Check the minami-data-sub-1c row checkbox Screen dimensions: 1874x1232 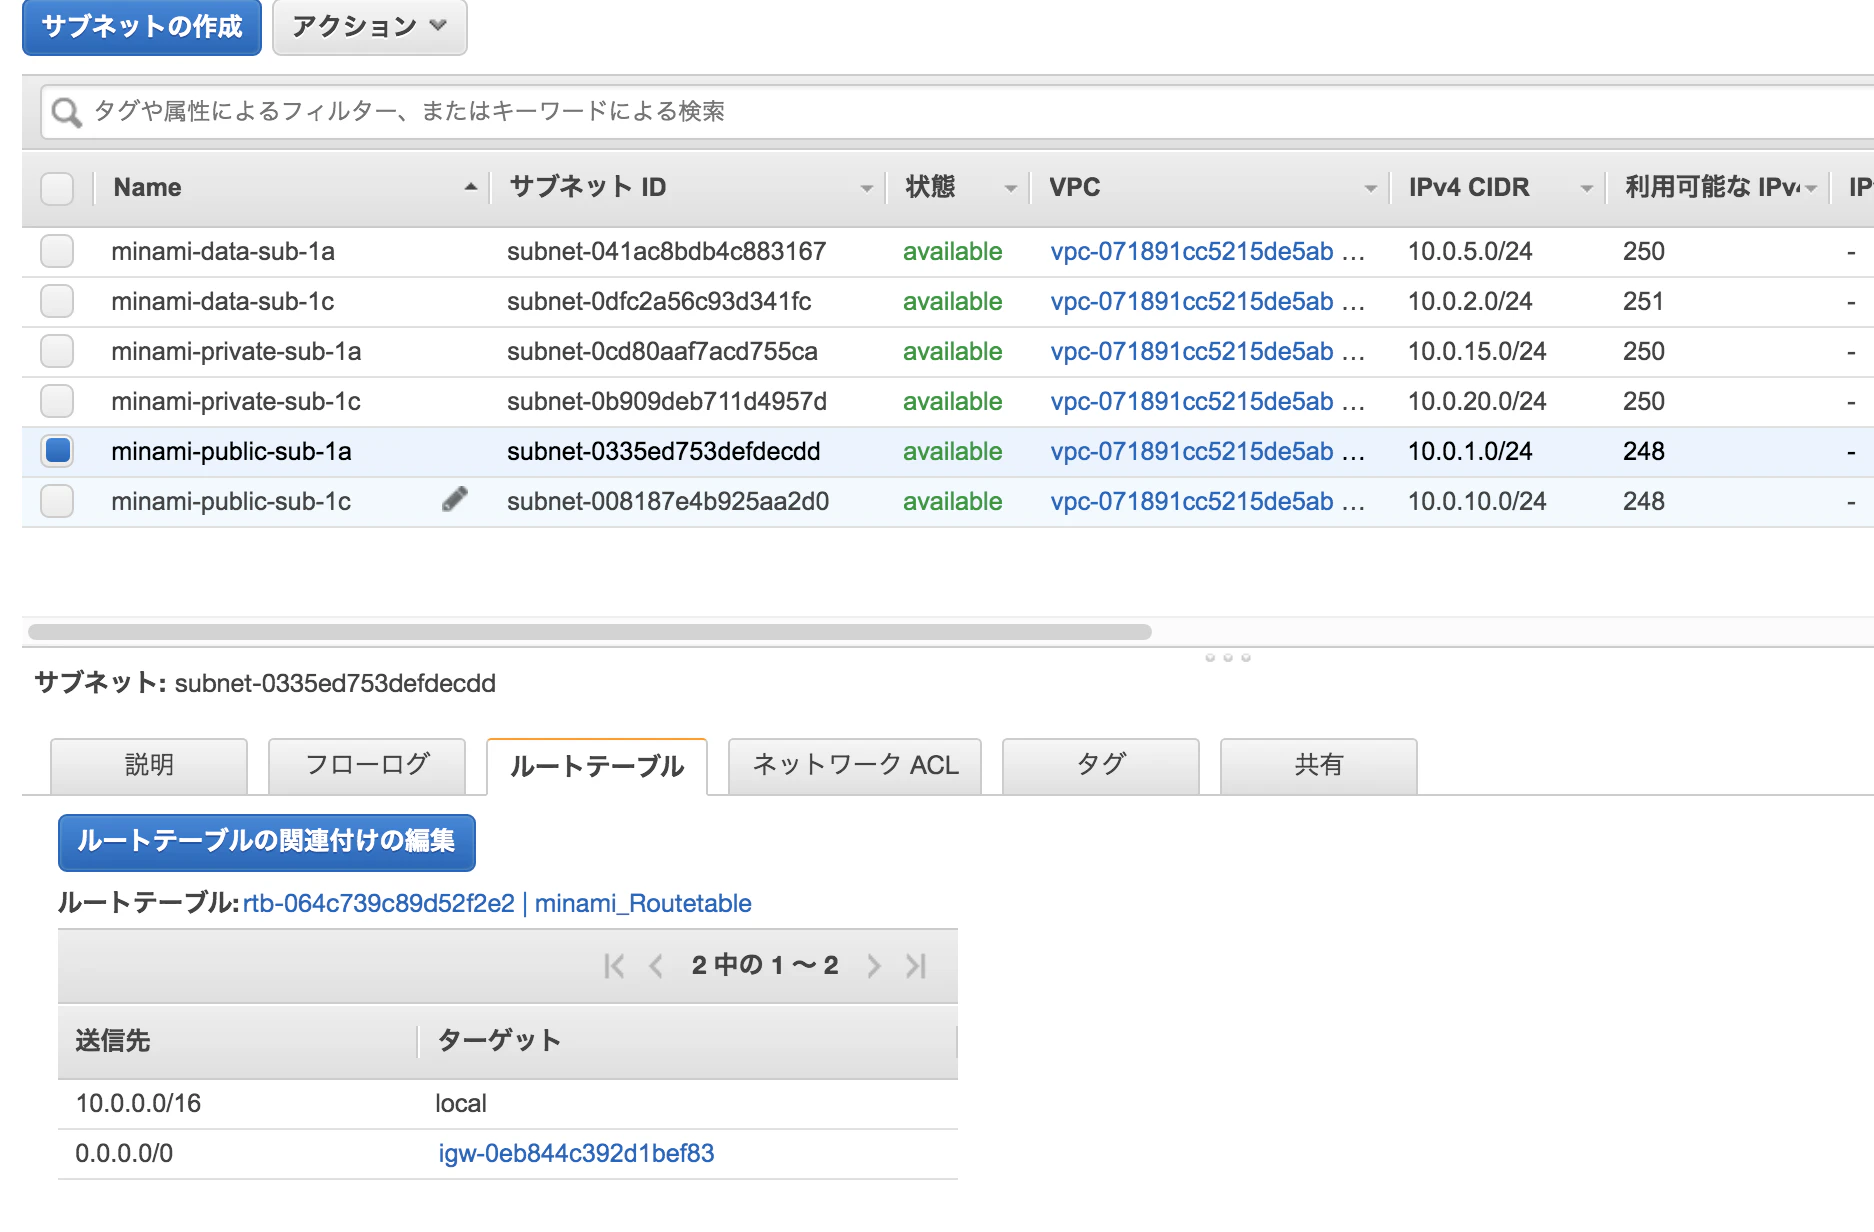point(57,301)
